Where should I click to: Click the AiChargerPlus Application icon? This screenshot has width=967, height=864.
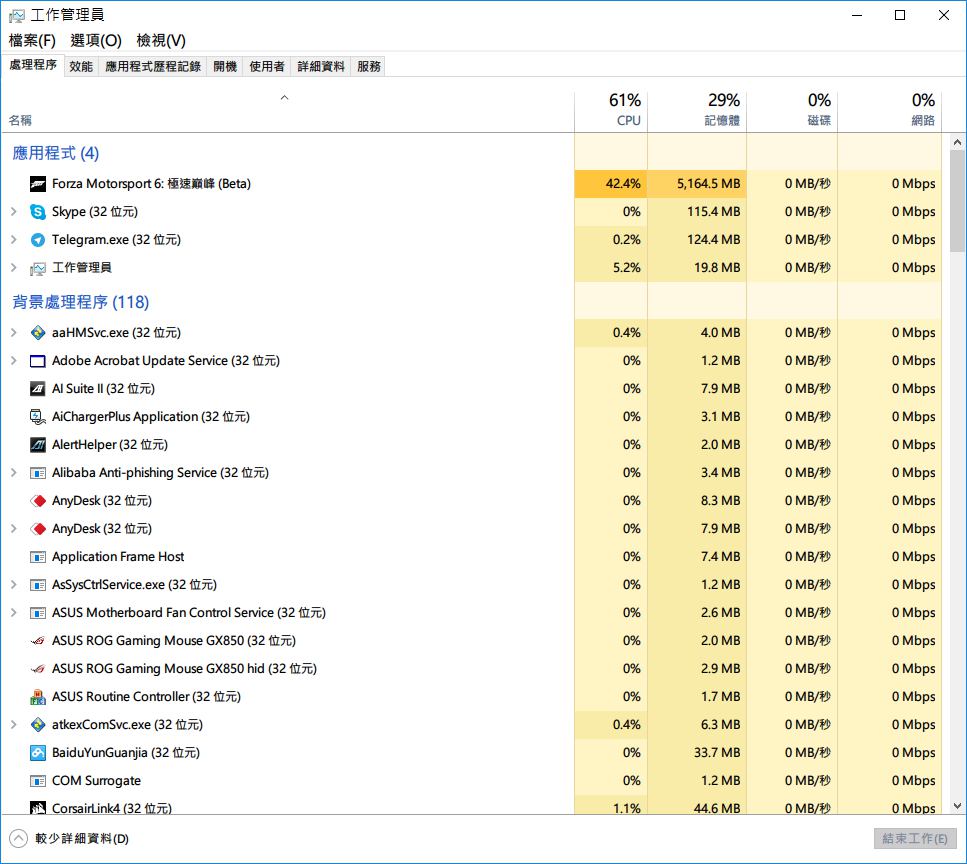coord(38,417)
